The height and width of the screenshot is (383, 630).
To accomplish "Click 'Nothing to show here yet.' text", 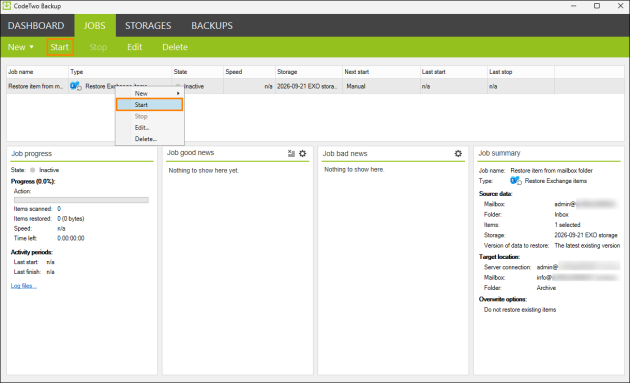I will pos(204,170).
